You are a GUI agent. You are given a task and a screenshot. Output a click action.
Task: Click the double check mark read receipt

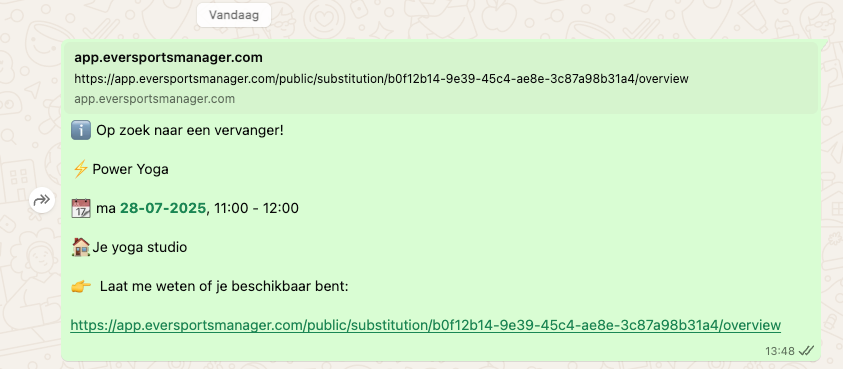click(x=806, y=351)
